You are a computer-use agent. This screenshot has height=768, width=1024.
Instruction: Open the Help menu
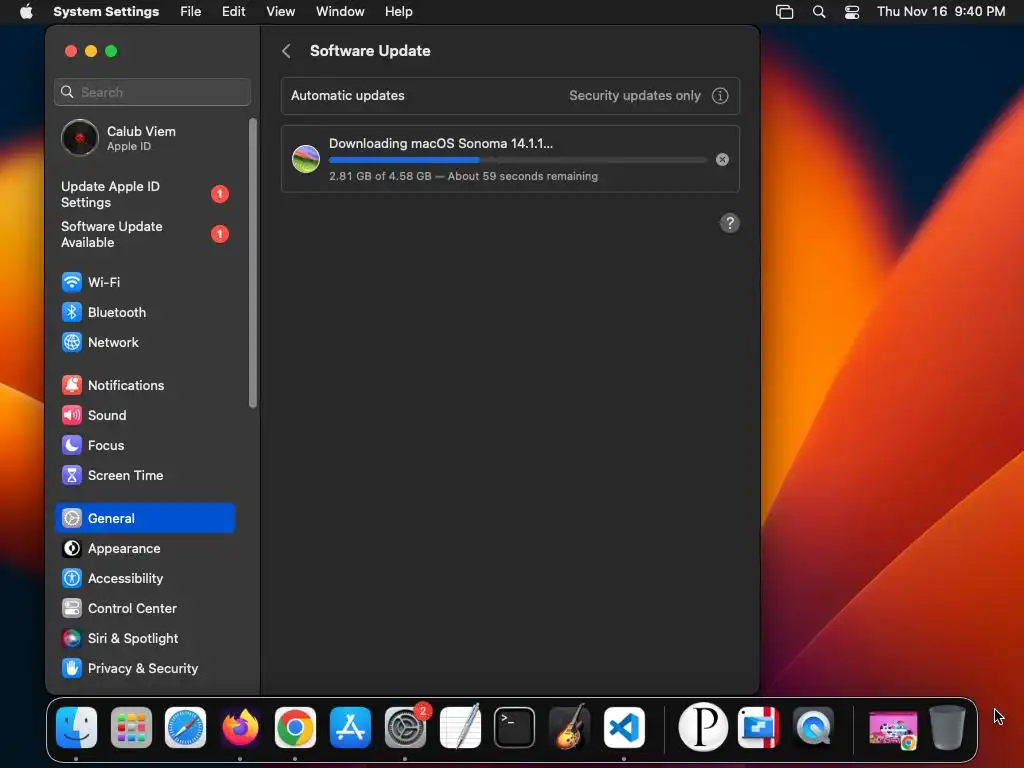coord(398,12)
